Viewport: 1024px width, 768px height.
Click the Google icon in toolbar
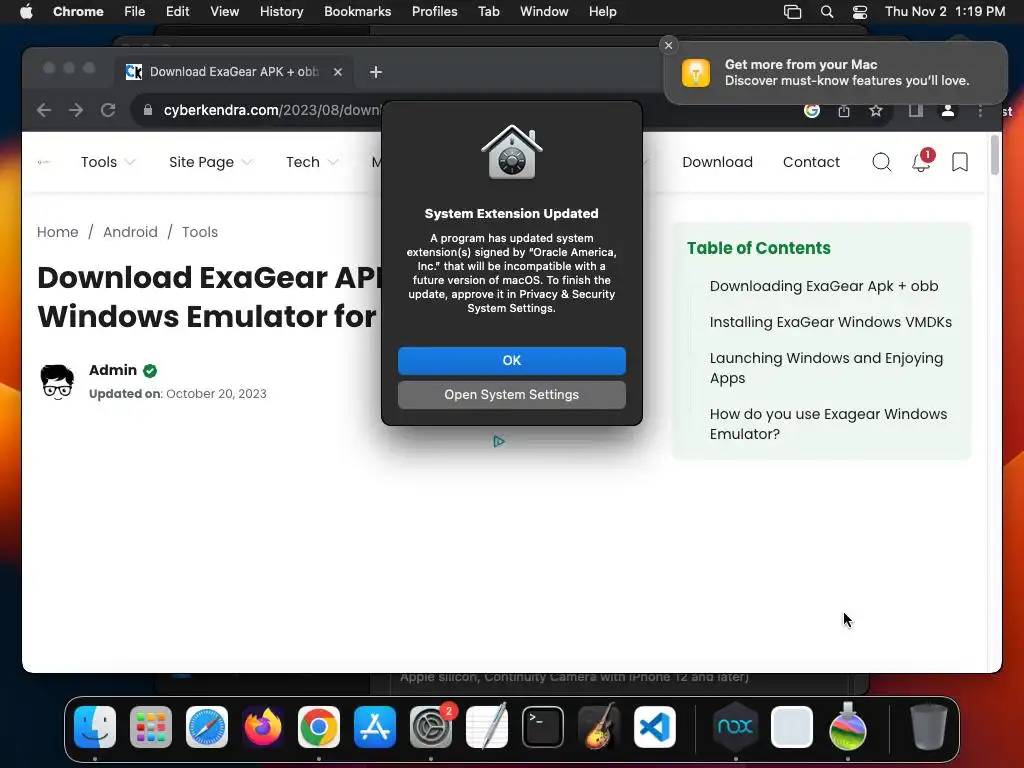coord(812,110)
